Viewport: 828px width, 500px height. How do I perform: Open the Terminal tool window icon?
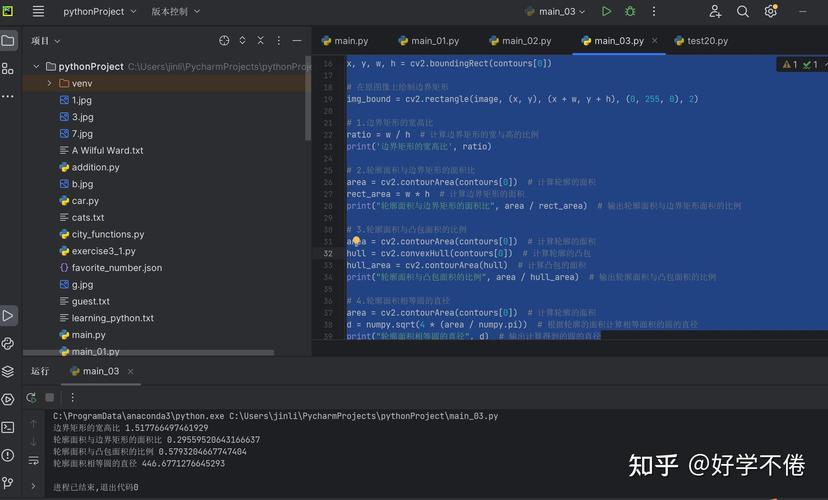pos(8,427)
